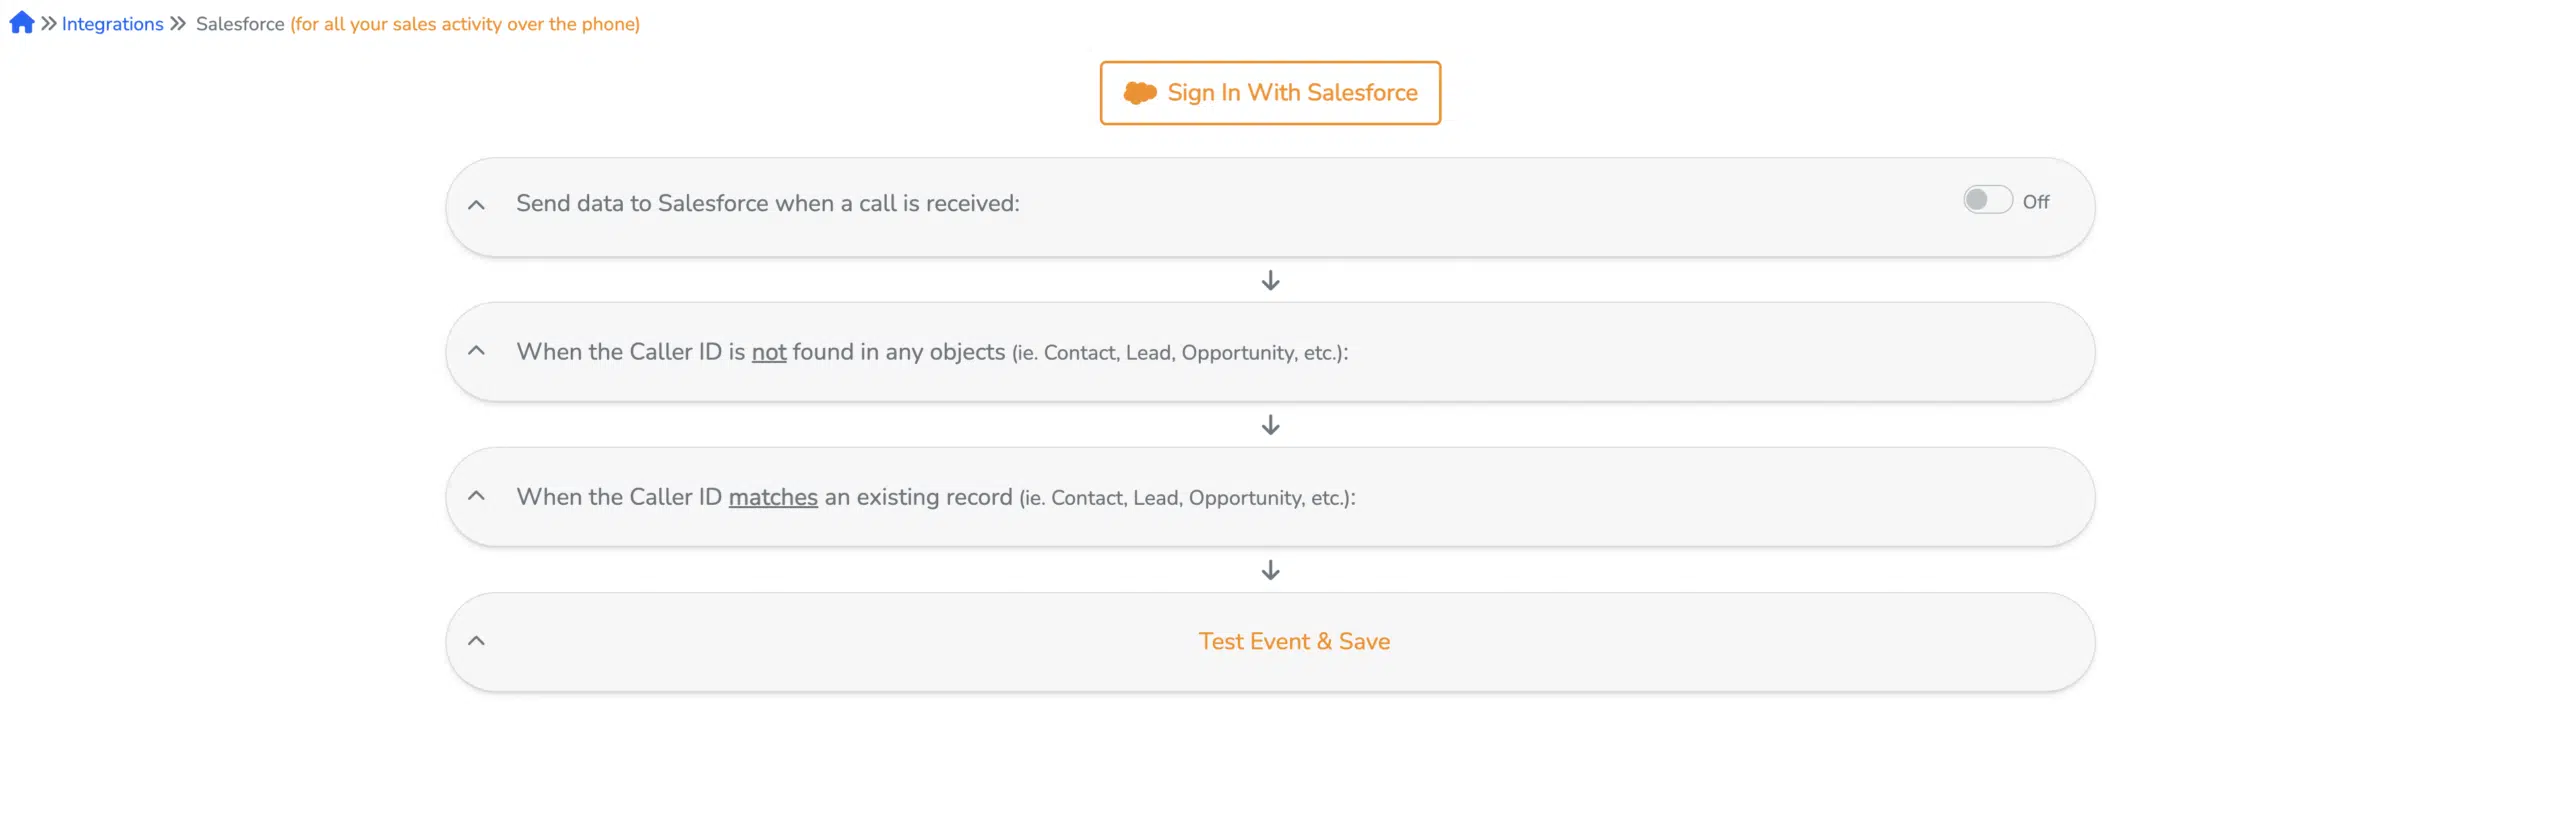
Task: Go to the home page icon
Action: [22, 23]
